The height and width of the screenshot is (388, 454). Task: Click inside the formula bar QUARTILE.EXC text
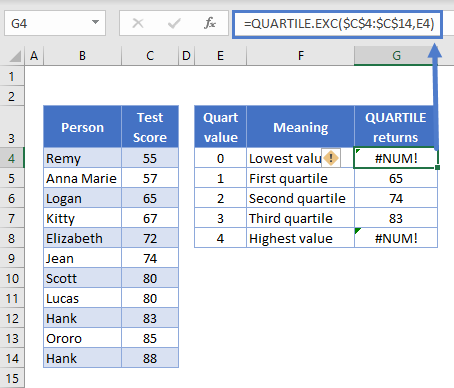point(339,24)
